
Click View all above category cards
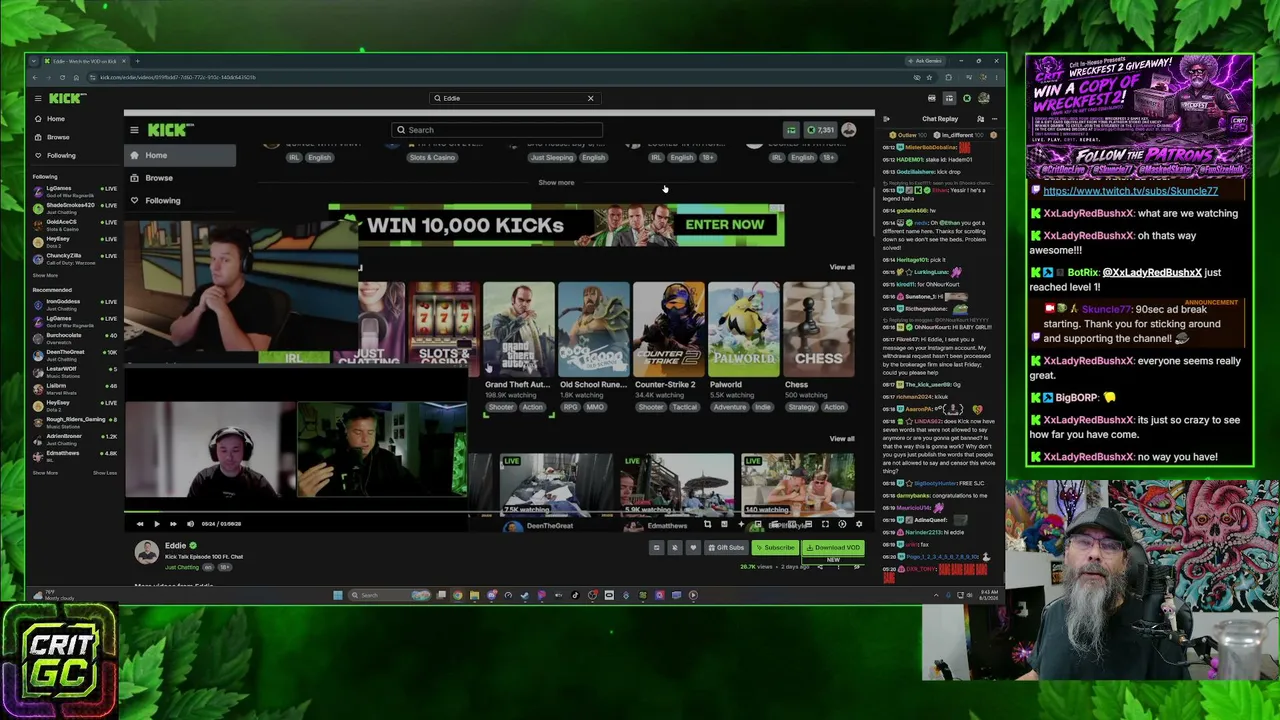pyautogui.click(x=842, y=267)
